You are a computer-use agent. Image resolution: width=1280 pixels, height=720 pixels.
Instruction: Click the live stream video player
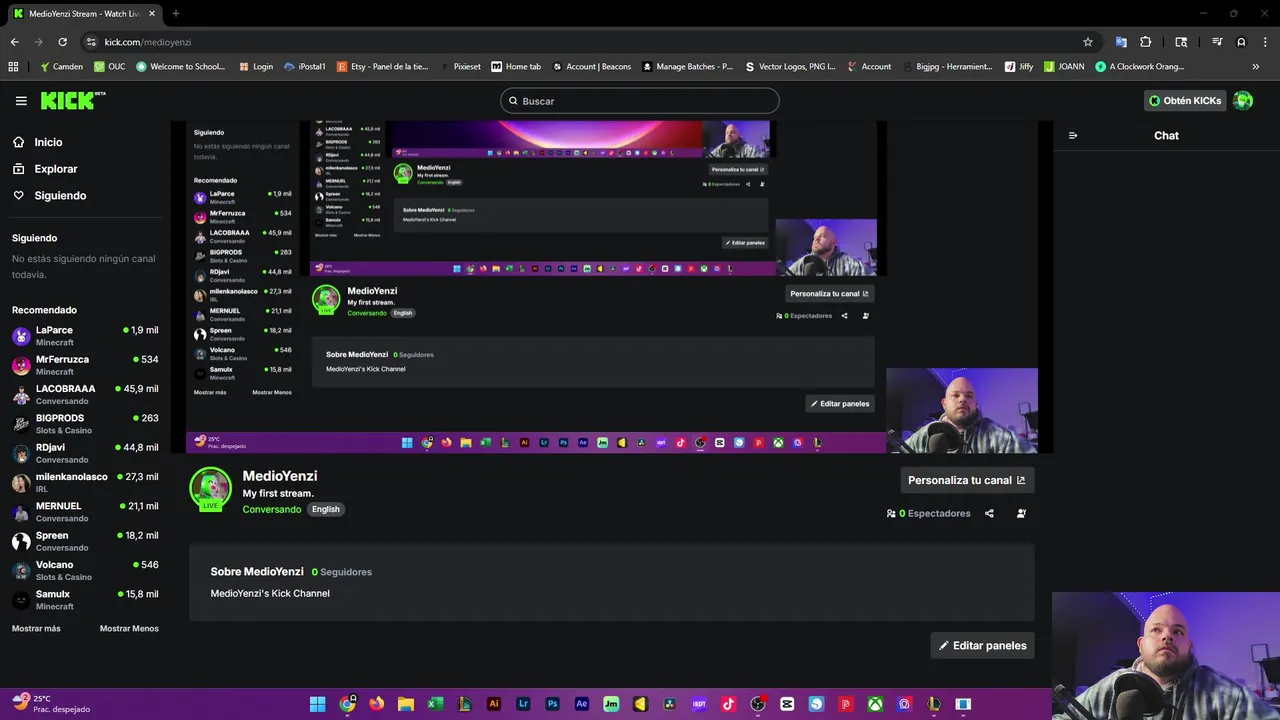pos(611,287)
